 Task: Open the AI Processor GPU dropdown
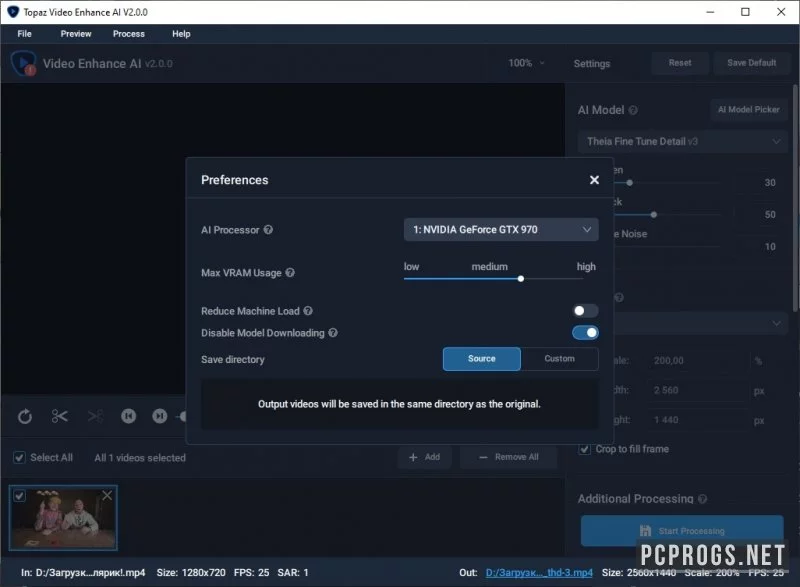(501, 229)
